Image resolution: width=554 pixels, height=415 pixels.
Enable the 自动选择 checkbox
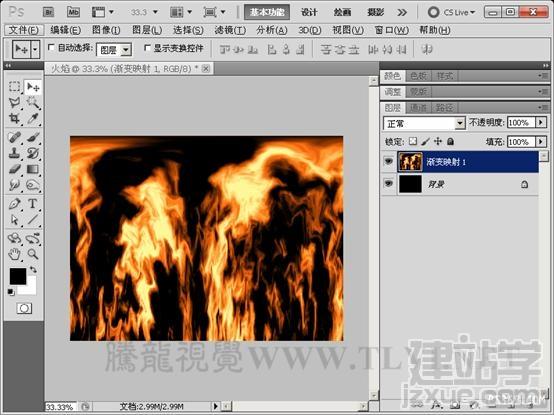coord(51,47)
